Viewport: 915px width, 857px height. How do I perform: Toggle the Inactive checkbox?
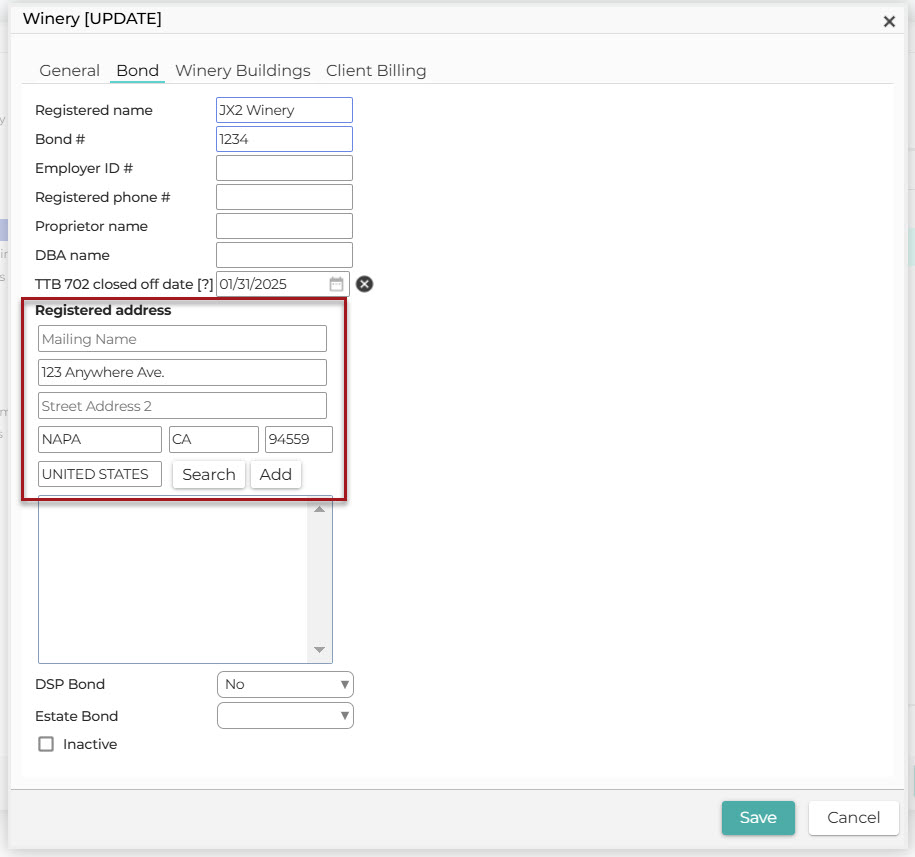tap(46, 744)
